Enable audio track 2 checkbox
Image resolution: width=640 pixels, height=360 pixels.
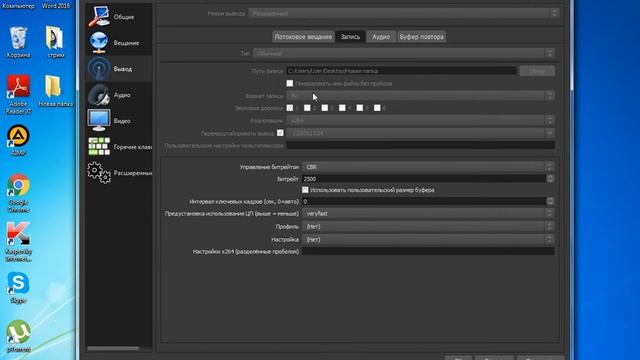pos(307,108)
